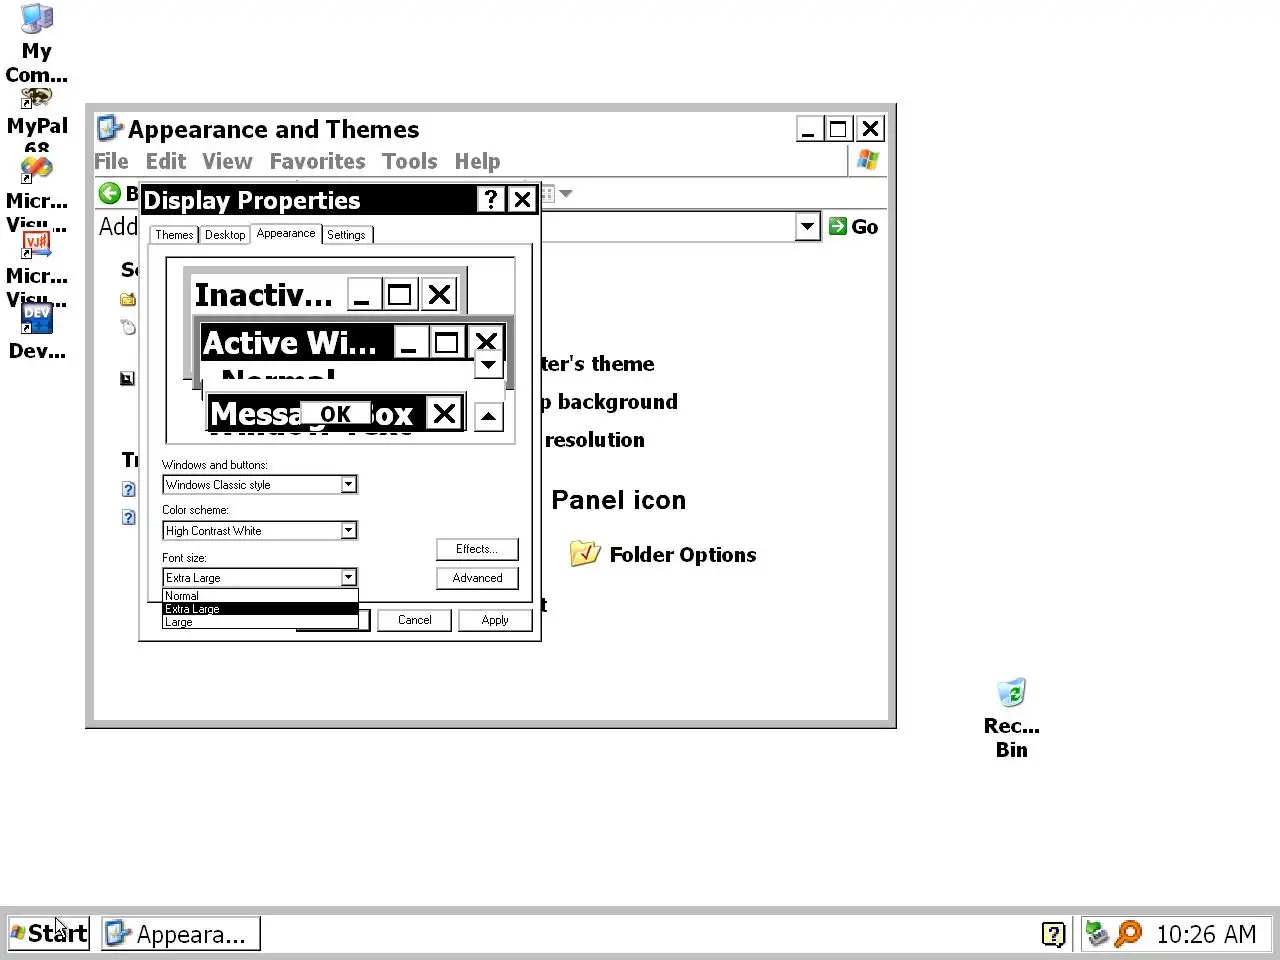Click the Apply button
This screenshot has width=1280, height=960.
click(x=495, y=620)
